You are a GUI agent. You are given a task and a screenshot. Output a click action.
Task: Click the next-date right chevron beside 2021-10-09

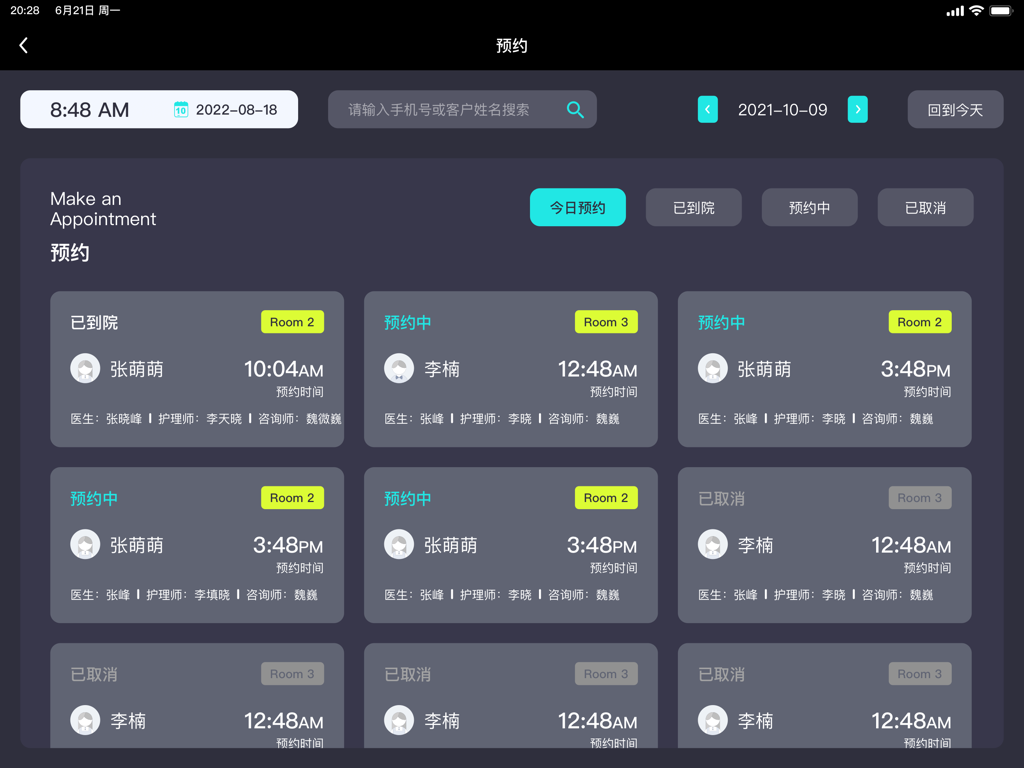tap(858, 109)
